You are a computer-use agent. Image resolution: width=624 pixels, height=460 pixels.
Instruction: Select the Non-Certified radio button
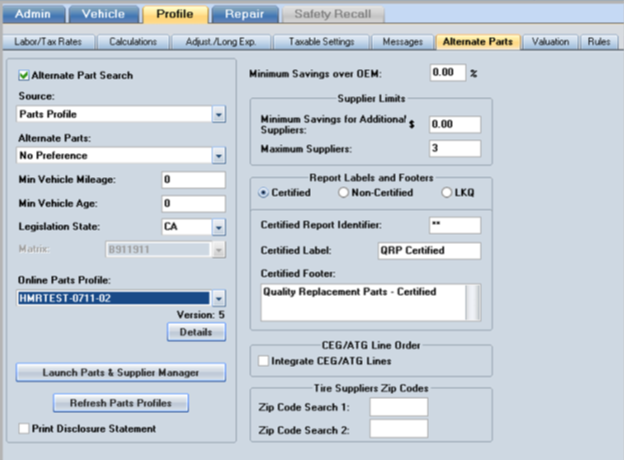click(x=345, y=192)
